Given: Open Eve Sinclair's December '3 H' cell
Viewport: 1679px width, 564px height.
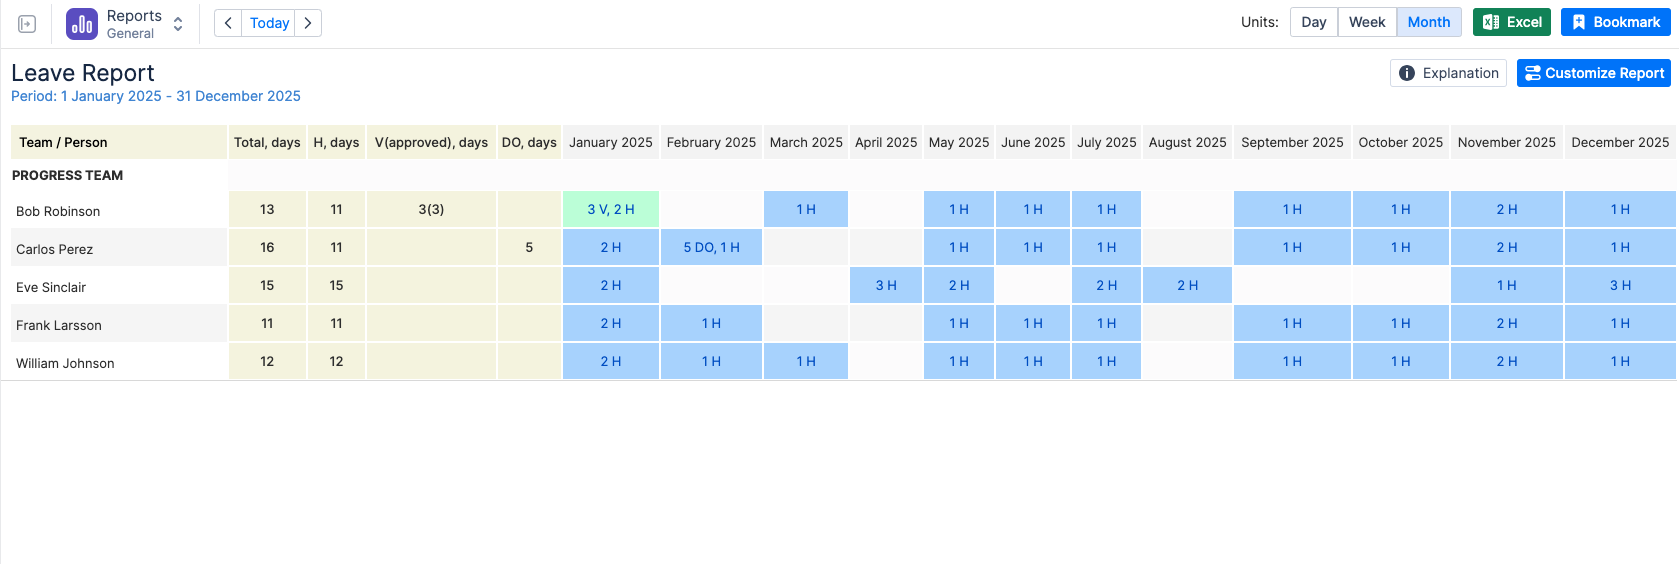Looking at the screenshot, I should coord(1620,285).
